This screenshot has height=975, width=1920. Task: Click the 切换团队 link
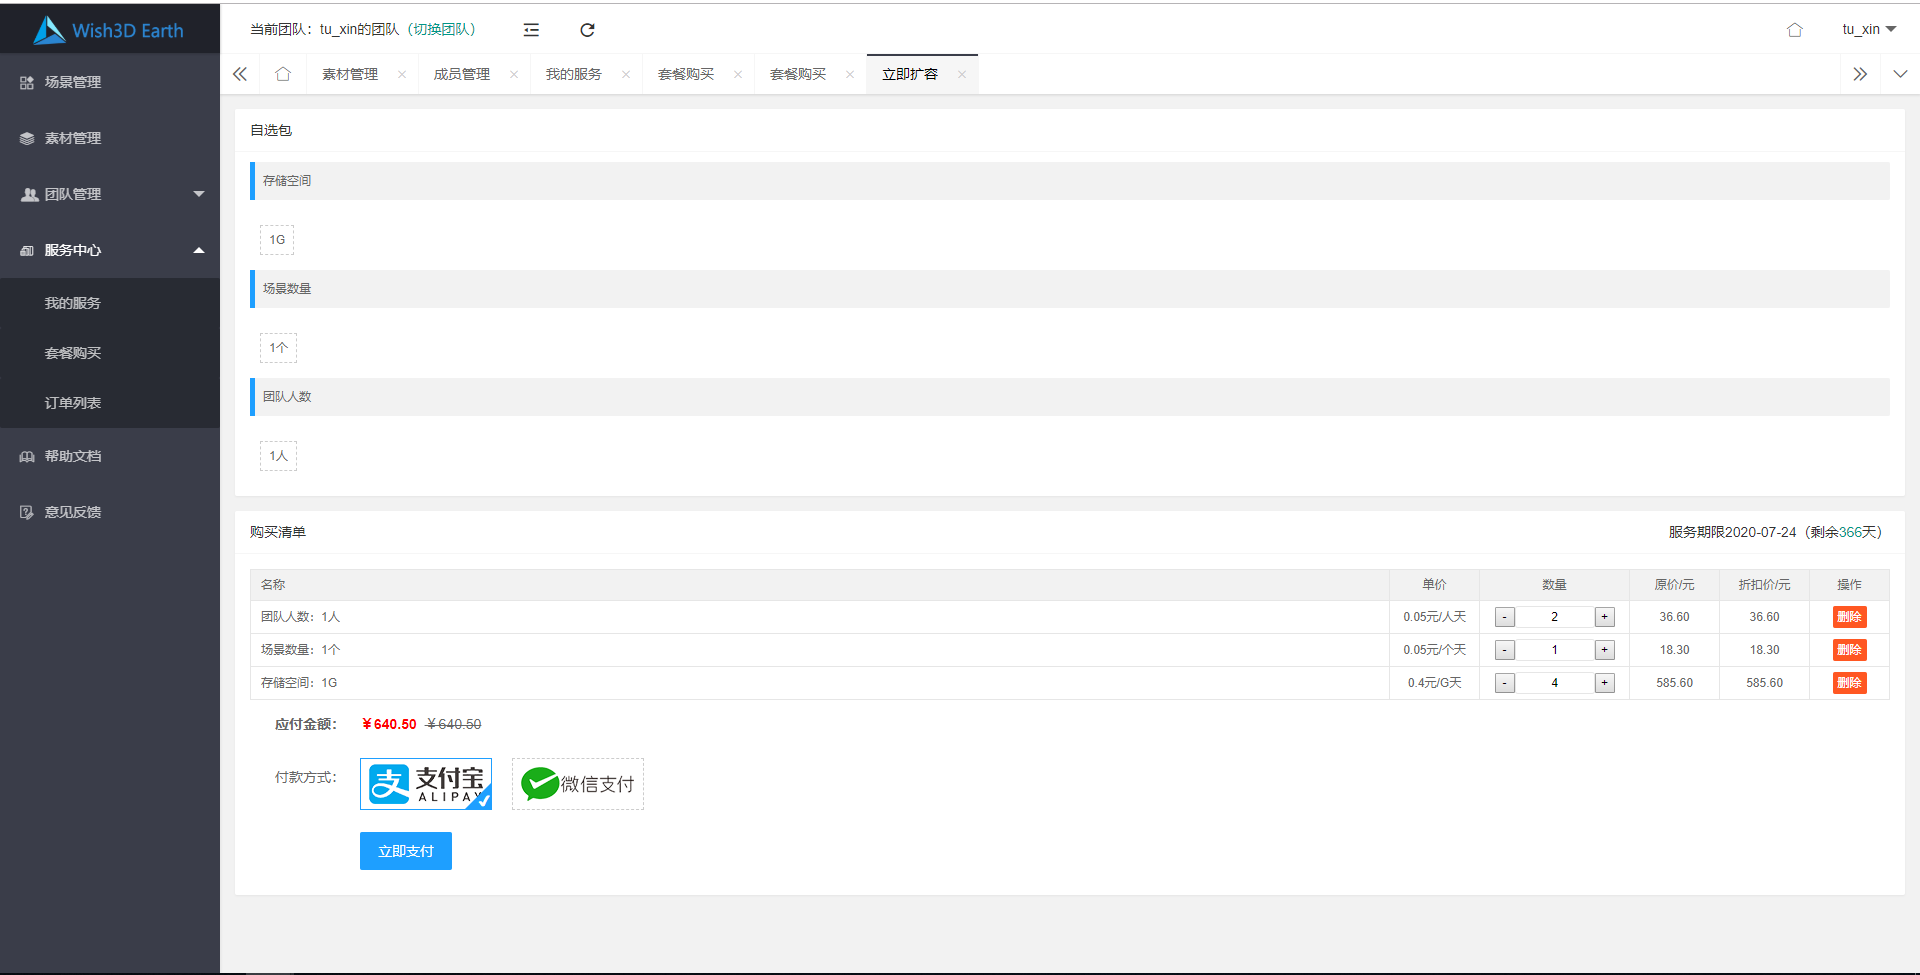tap(441, 30)
